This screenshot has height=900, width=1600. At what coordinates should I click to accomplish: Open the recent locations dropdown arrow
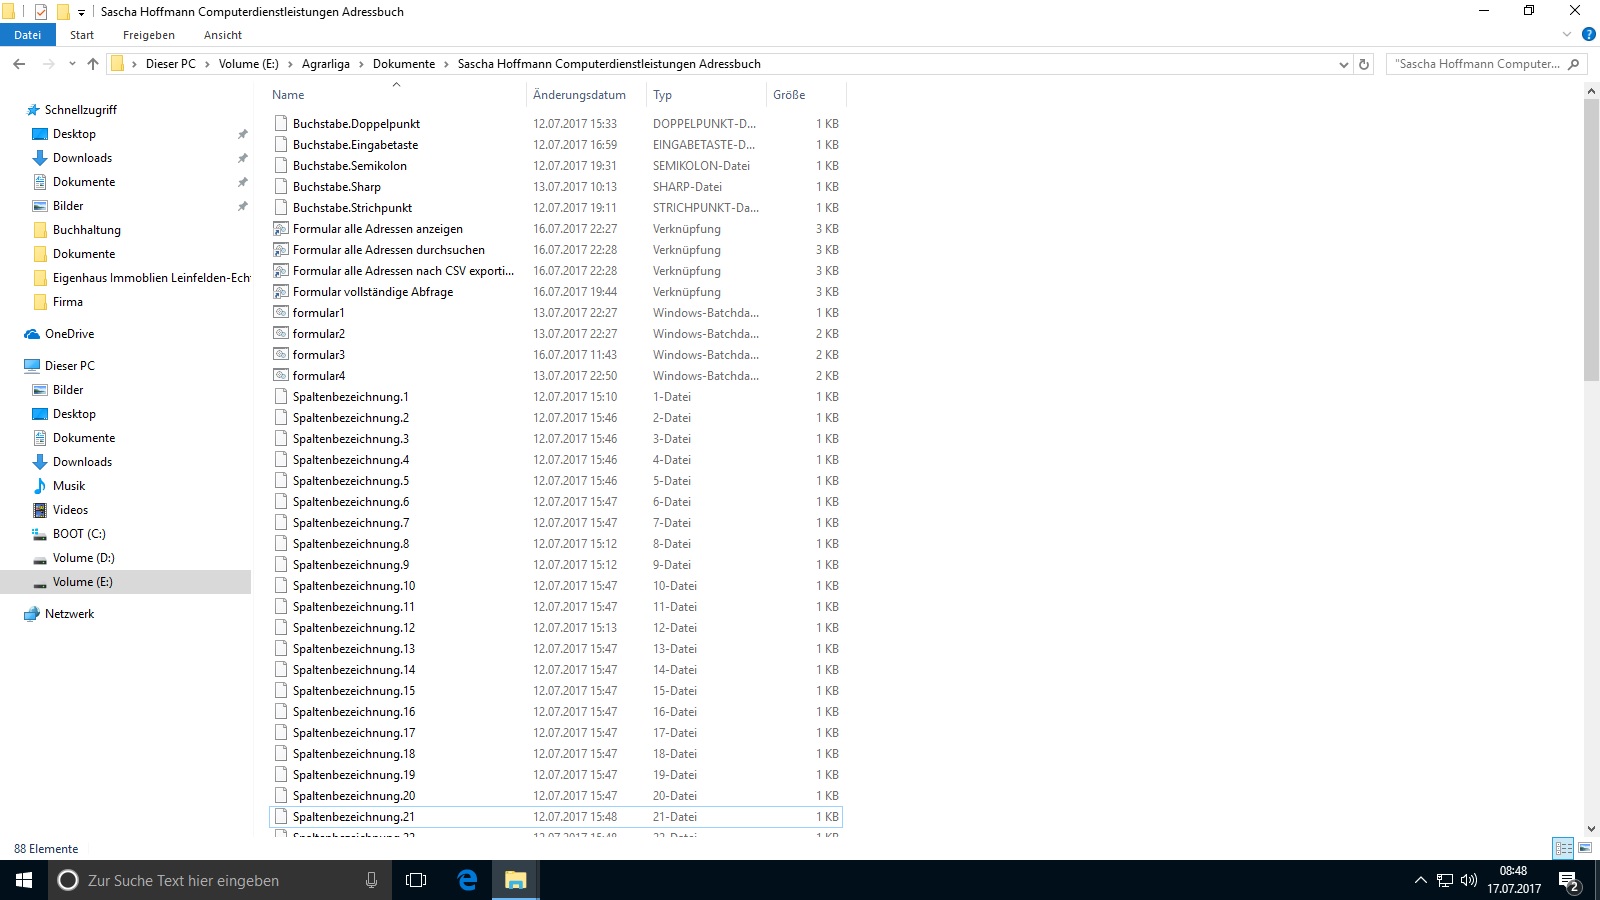pos(72,64)
